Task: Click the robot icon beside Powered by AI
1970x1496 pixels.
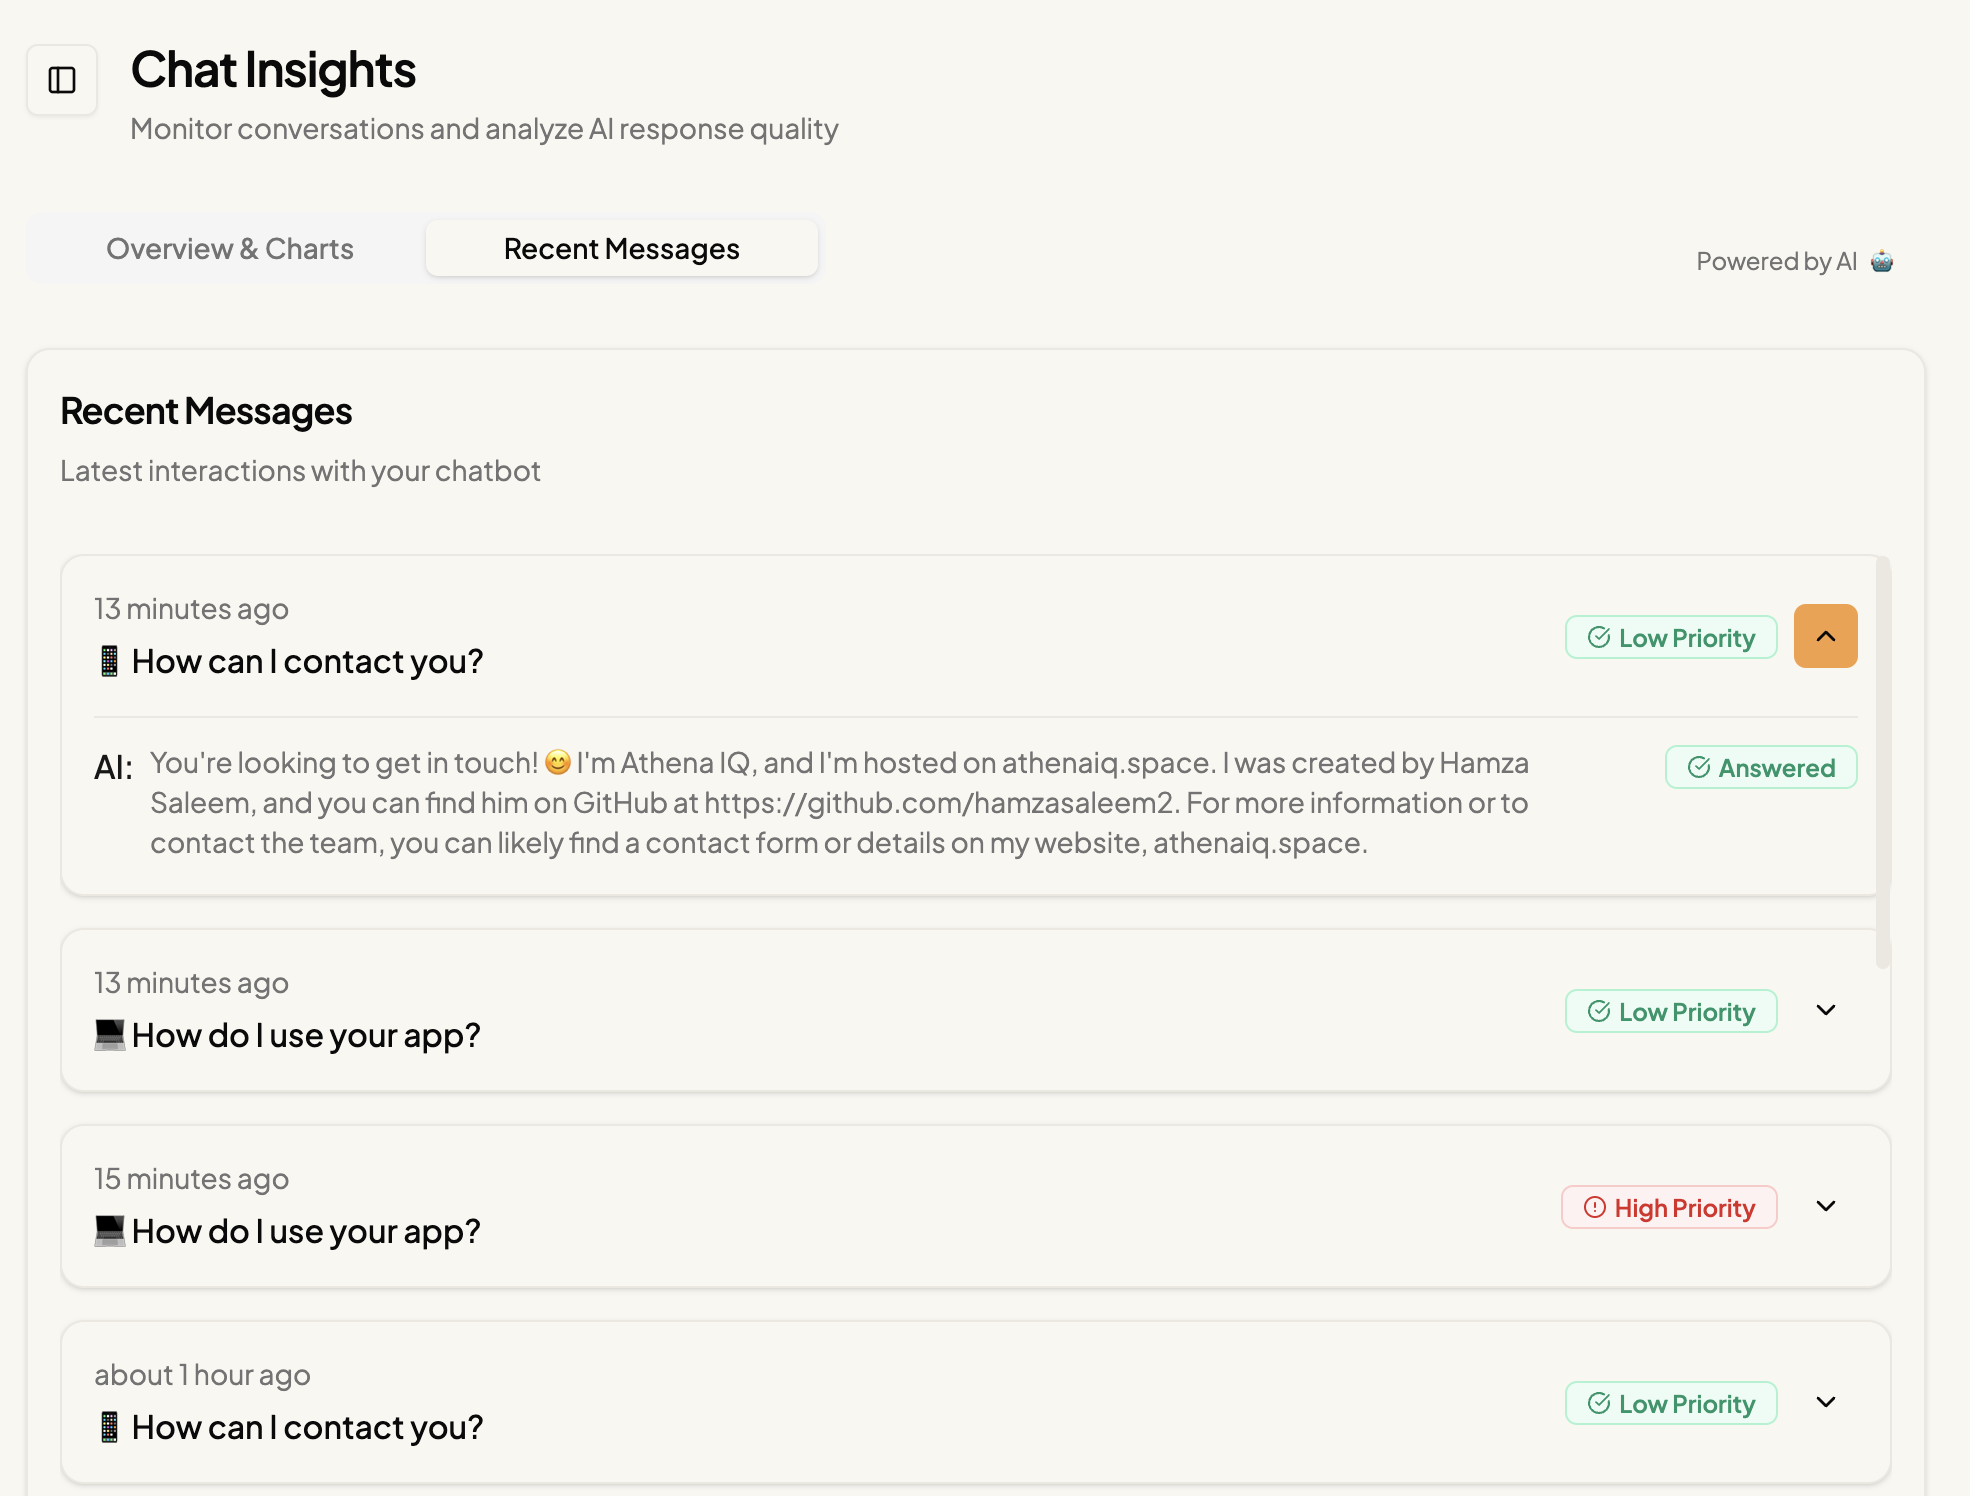Action: point(1882,261)
